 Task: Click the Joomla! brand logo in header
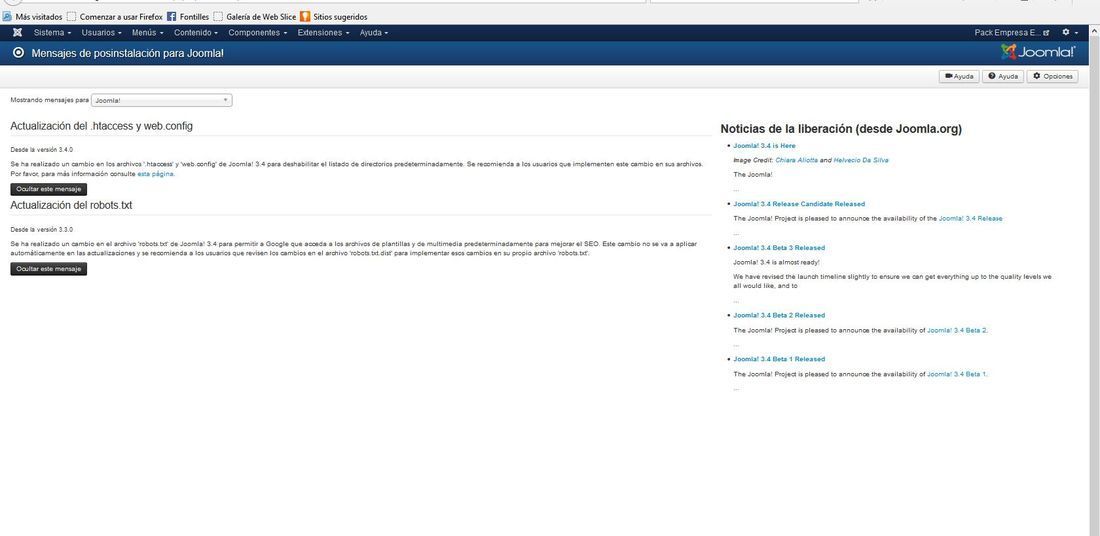pyautogui.click(x=1038, y=52)
